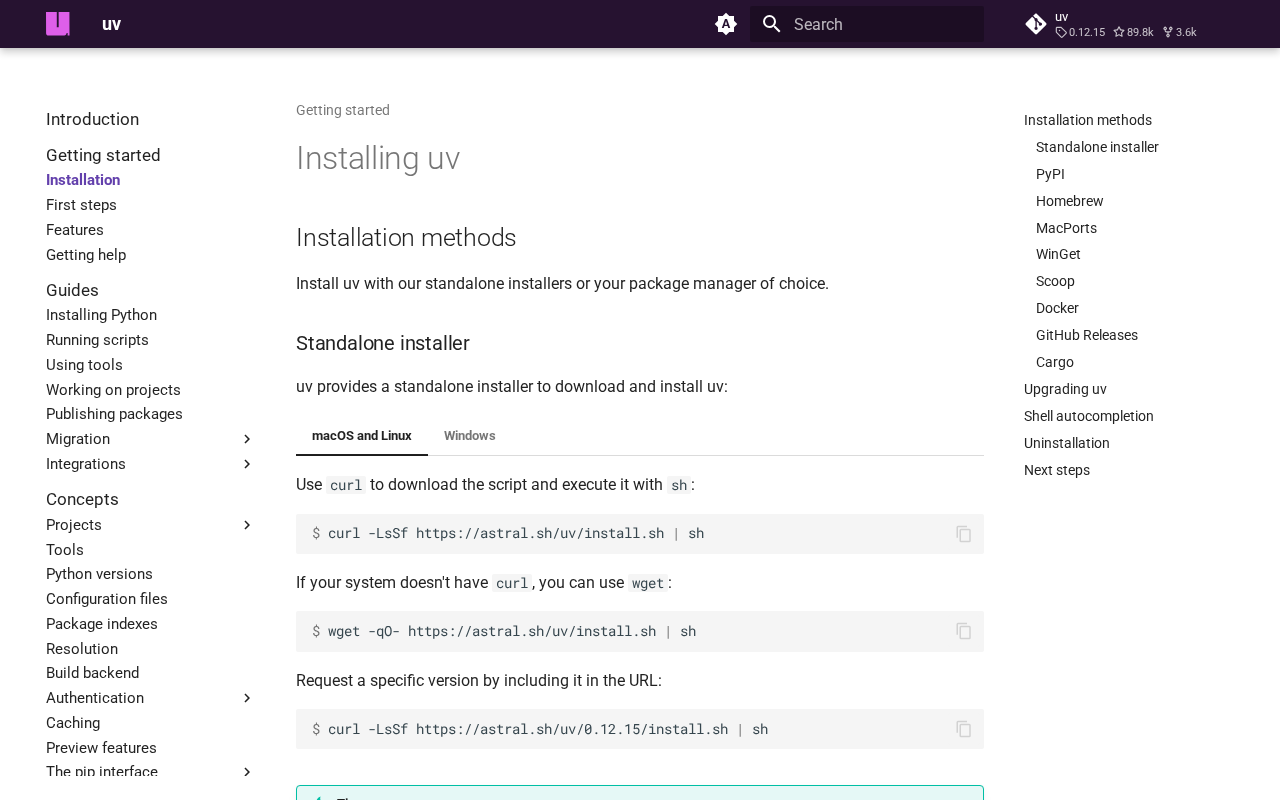Click the Concepts sidebar section heading
Viewport: 1280px width, 800px height.
tap(82, 499)
